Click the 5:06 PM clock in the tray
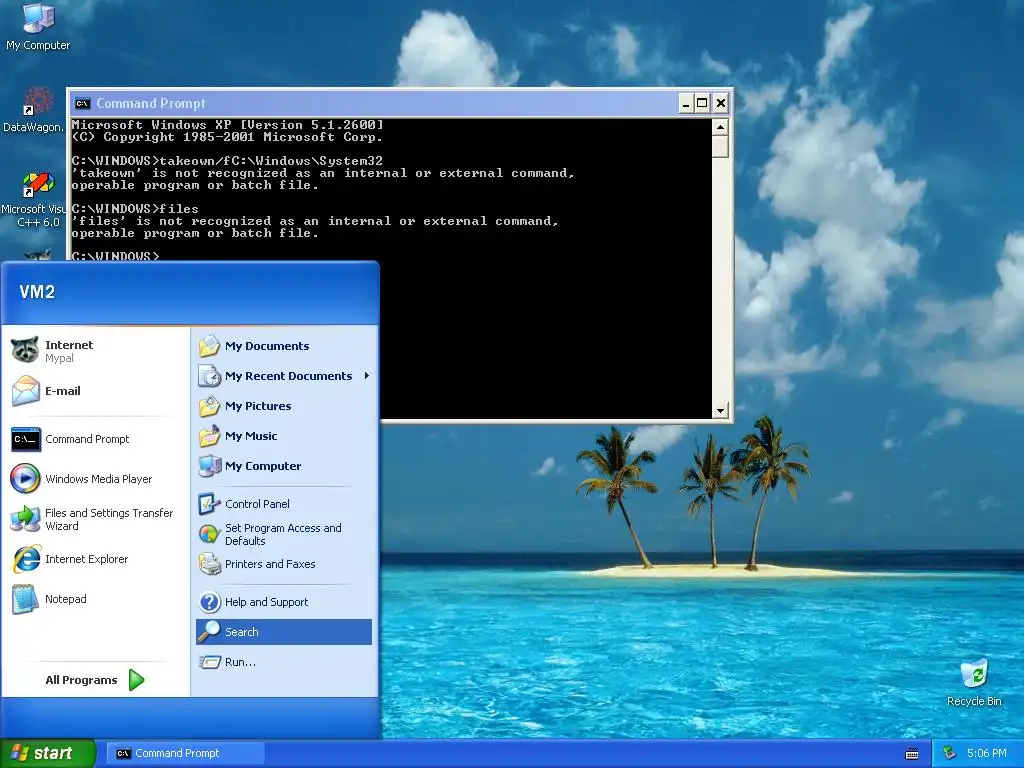The image size is (1024, 768). click(986, 753)
